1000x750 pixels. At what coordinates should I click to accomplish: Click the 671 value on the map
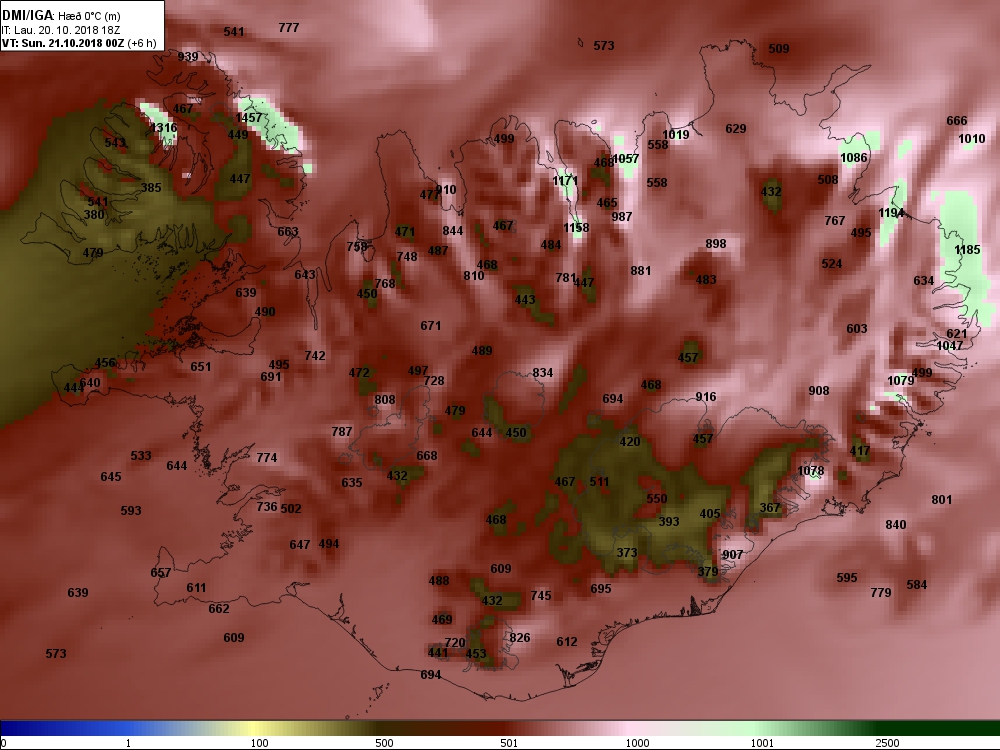[430, 326]
